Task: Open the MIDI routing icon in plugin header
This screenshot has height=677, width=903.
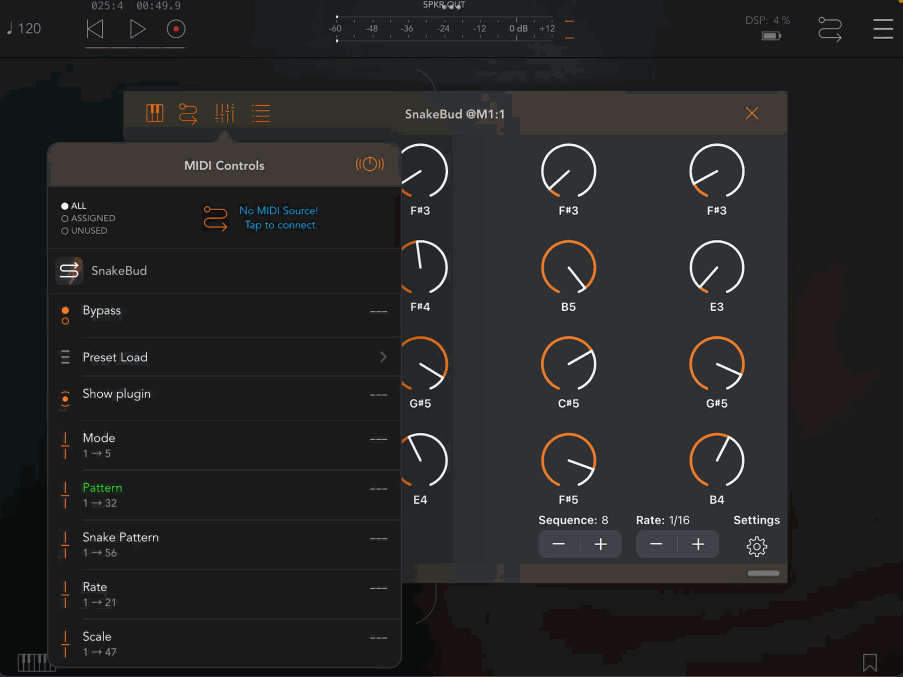Action: click(x=188, y=113)
